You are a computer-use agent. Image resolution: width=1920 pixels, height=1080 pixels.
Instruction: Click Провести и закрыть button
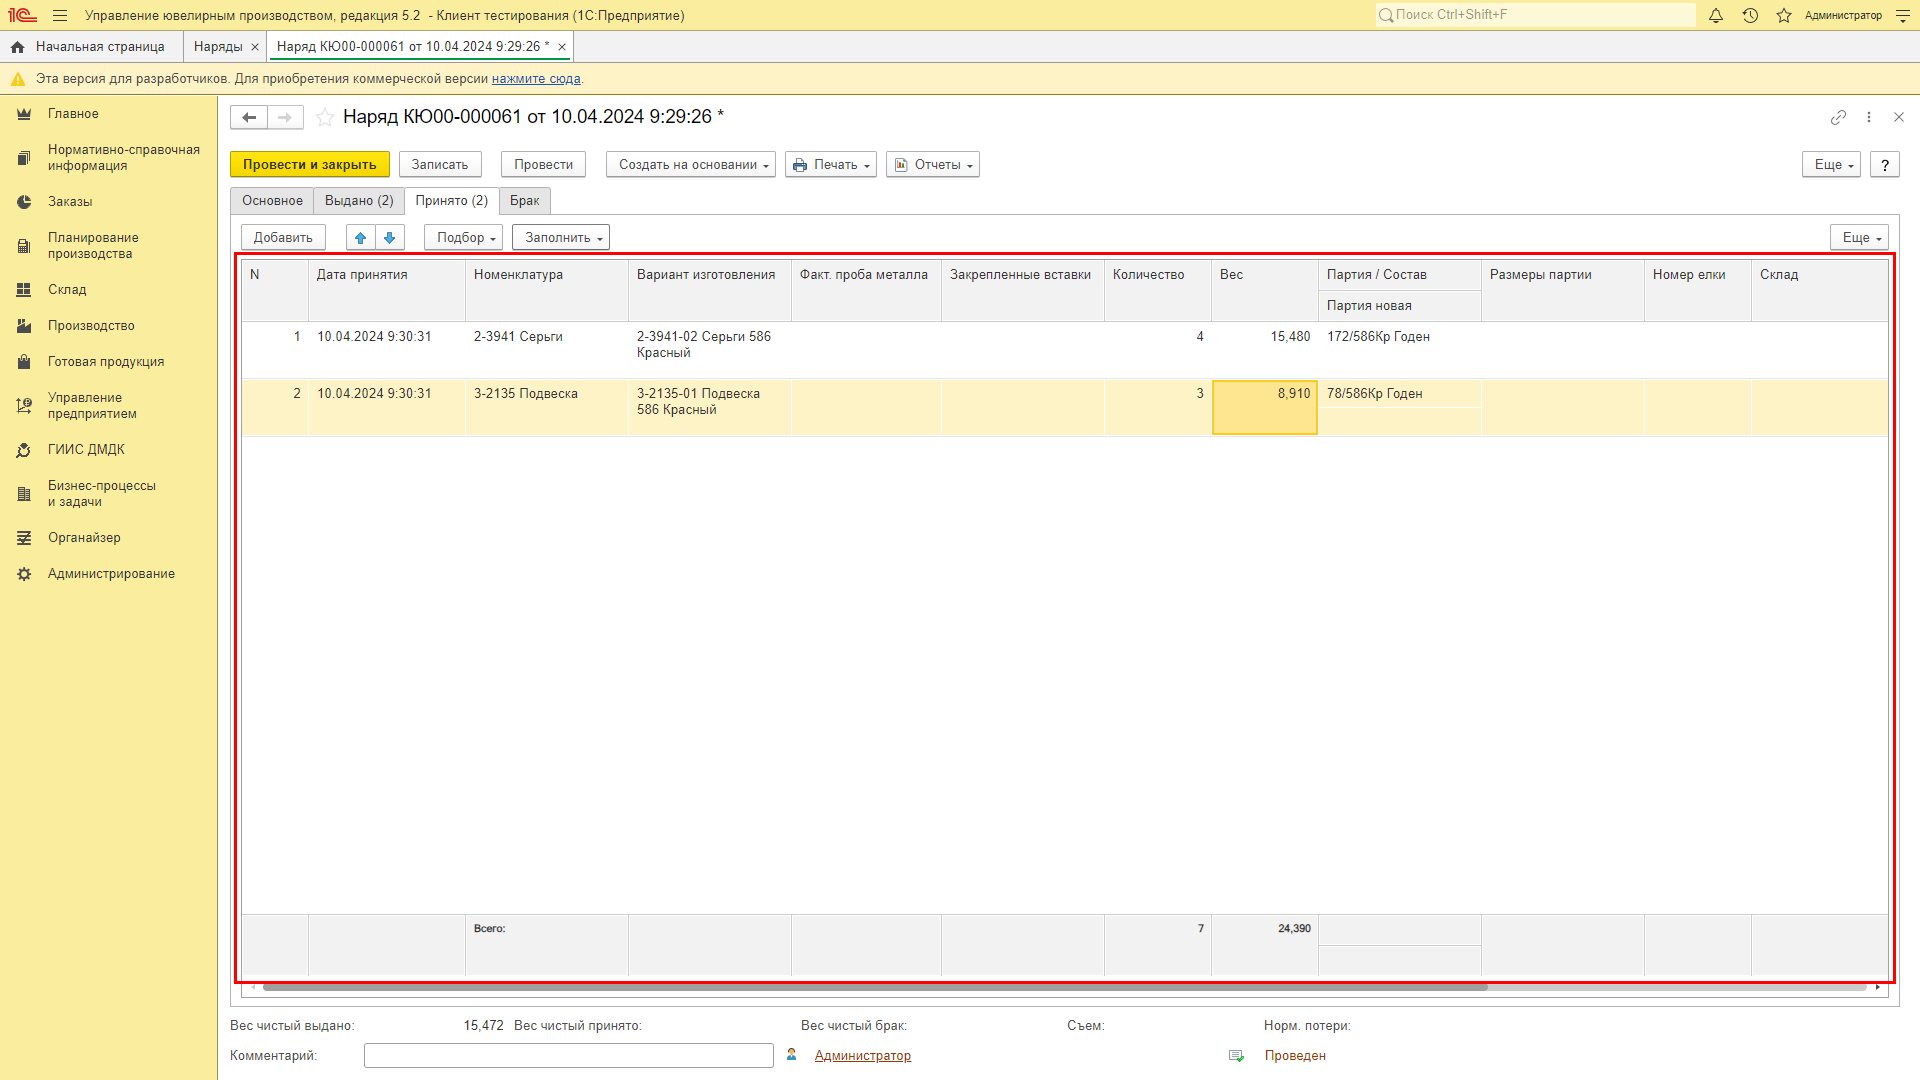(310, 165)
